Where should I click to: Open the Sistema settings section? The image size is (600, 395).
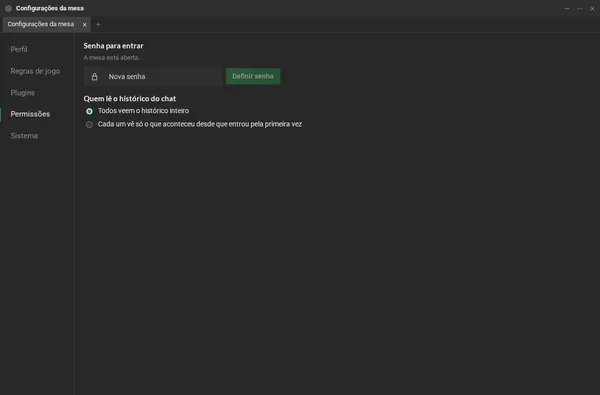coord(24,135)
